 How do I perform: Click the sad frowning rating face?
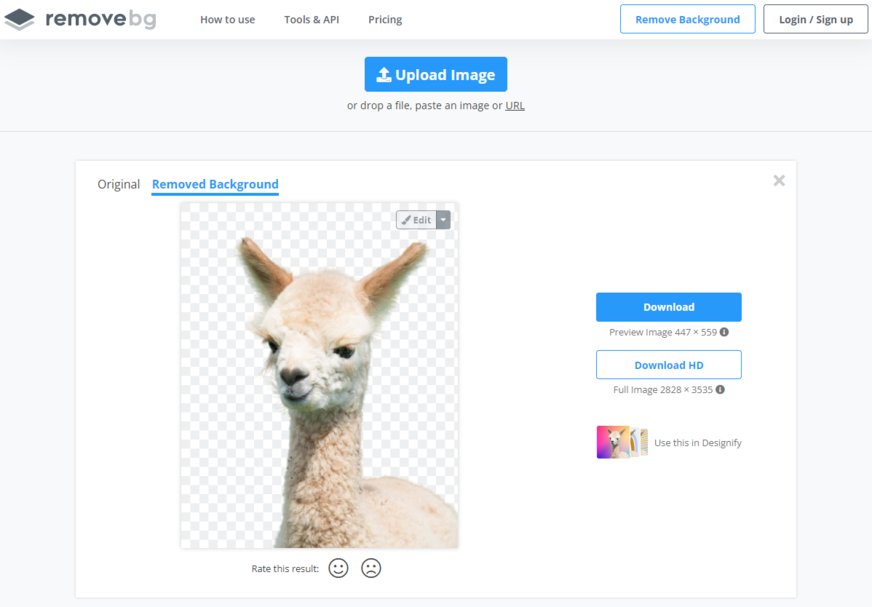[x=371, y=568]
